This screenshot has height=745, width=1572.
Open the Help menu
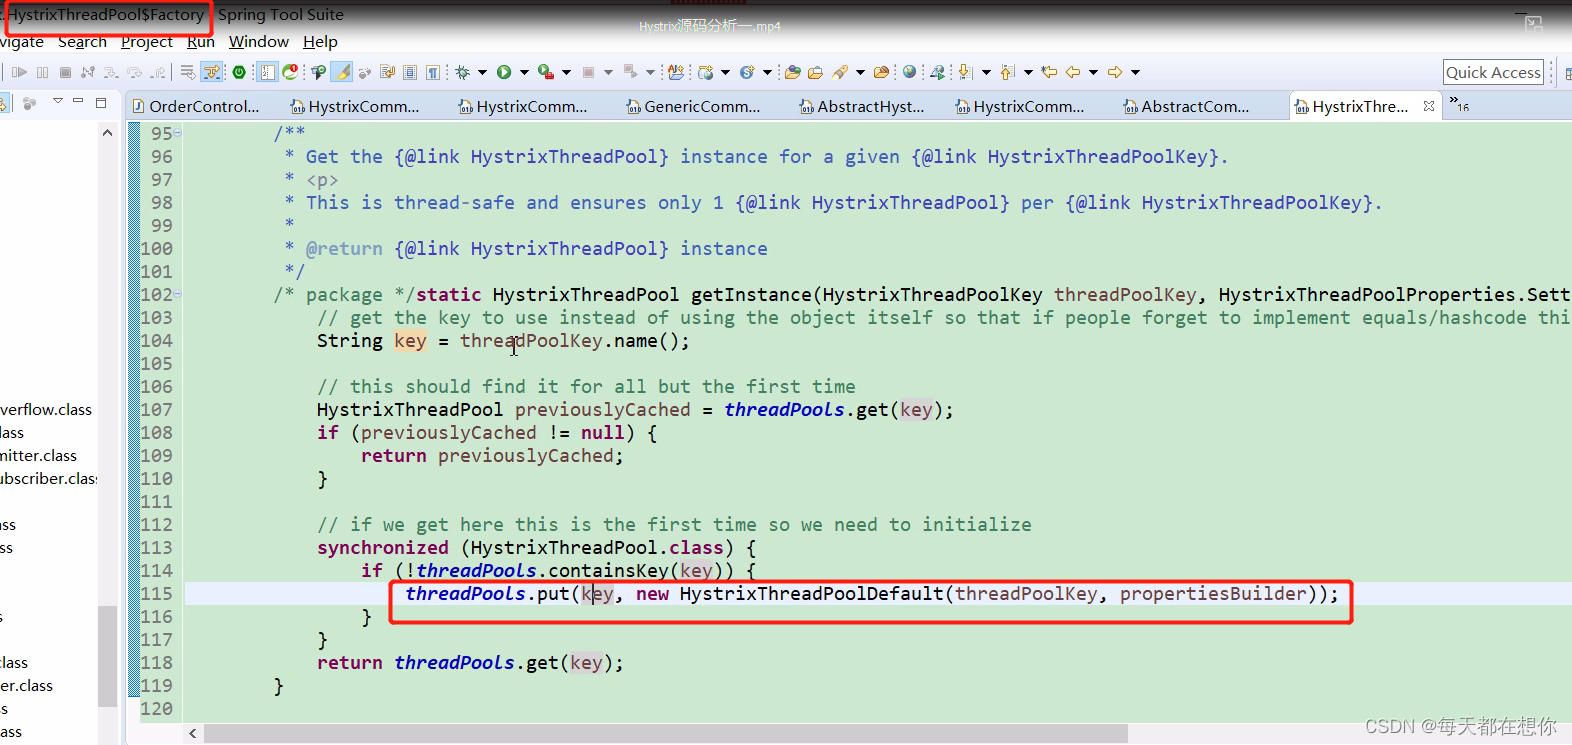point(321,42)
